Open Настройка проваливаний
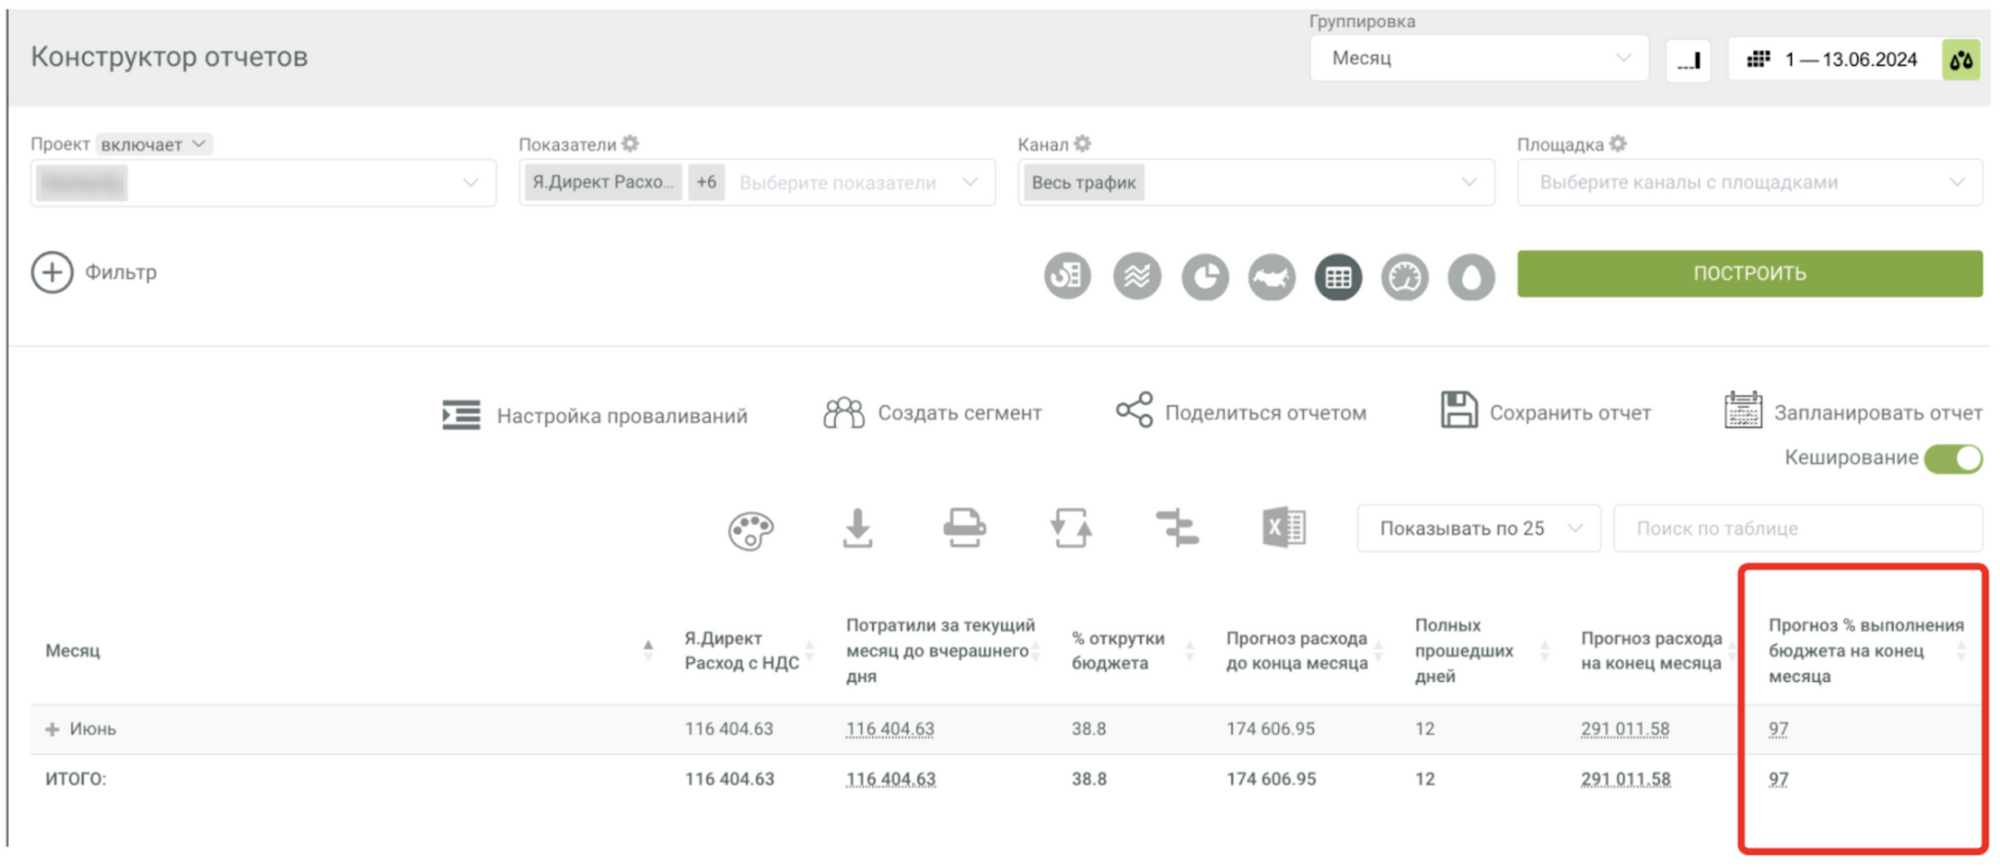2000x867 pixels. point(595,416)
